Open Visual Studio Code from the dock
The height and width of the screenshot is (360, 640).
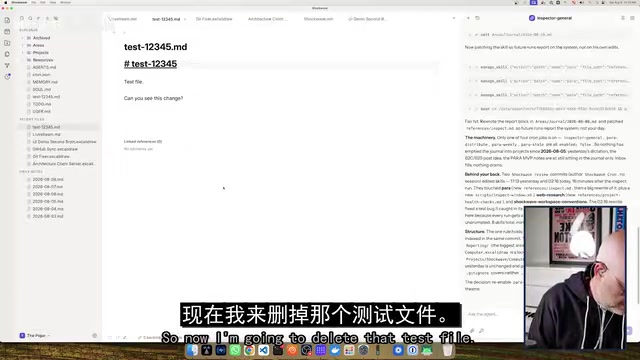coord(264,350)
